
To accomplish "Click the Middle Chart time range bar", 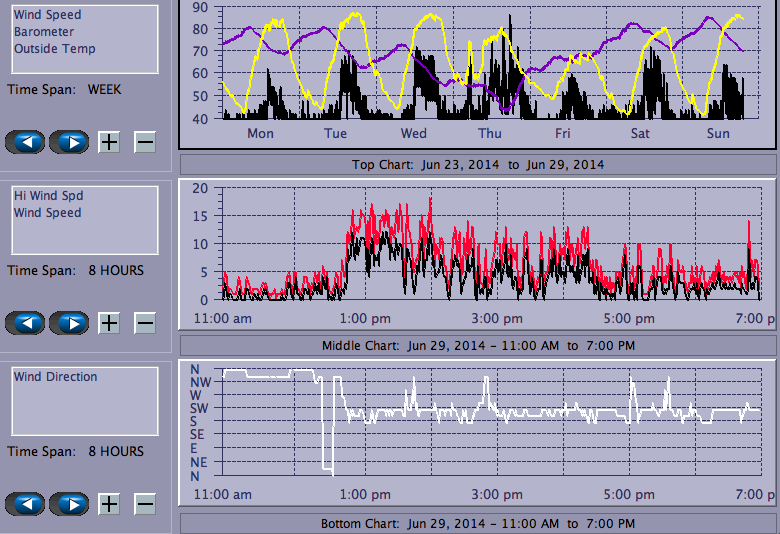I will 477,346.
